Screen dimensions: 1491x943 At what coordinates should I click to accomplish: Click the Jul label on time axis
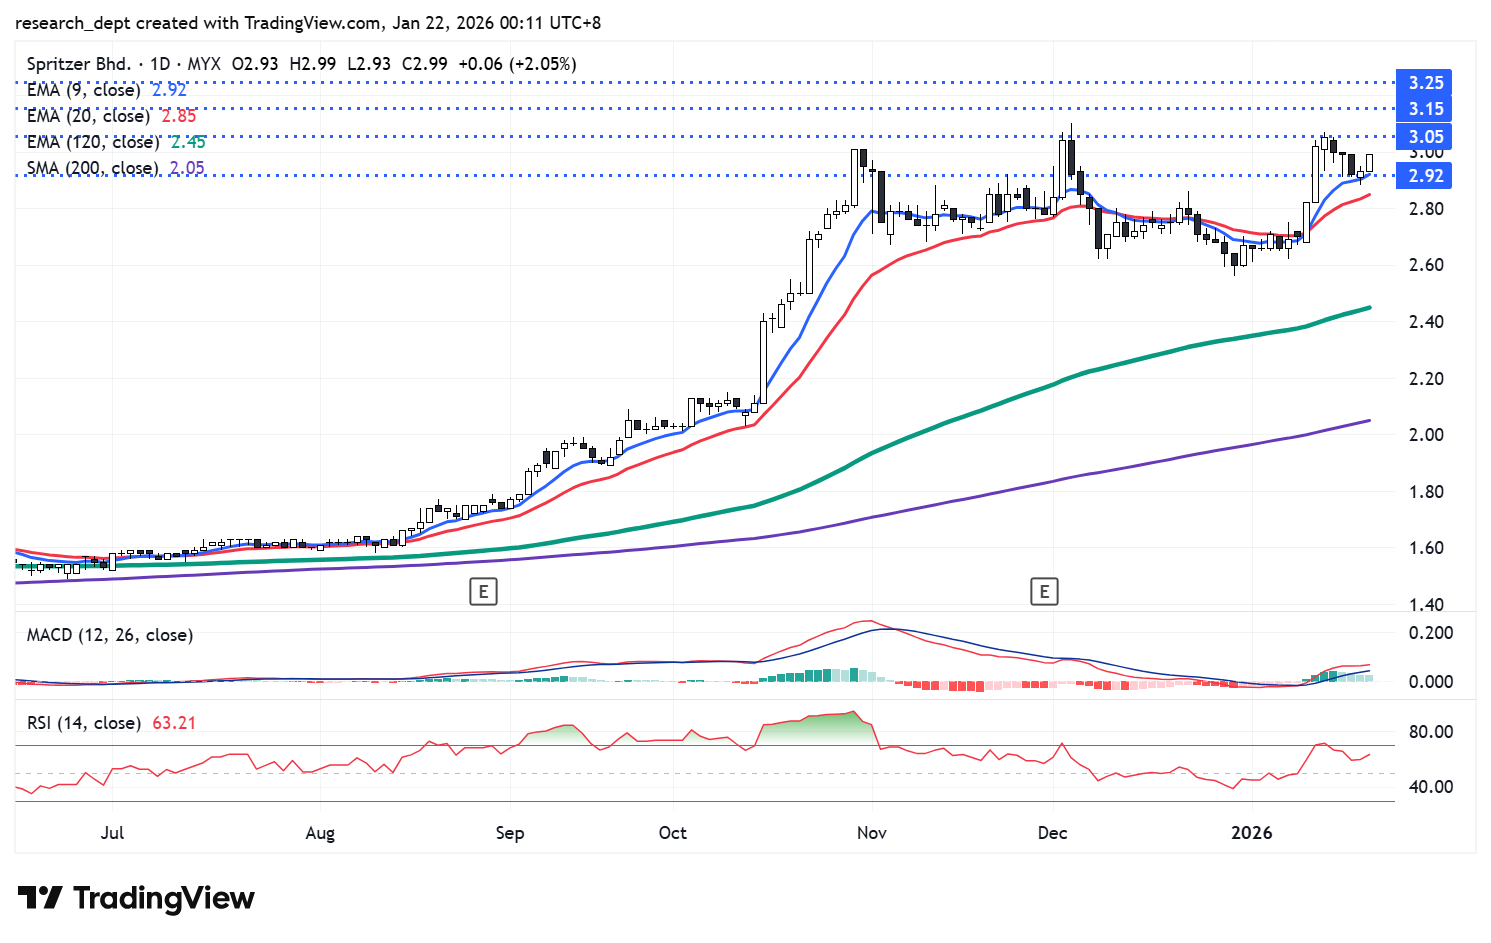pyautogui.click(x=112, y=833)
